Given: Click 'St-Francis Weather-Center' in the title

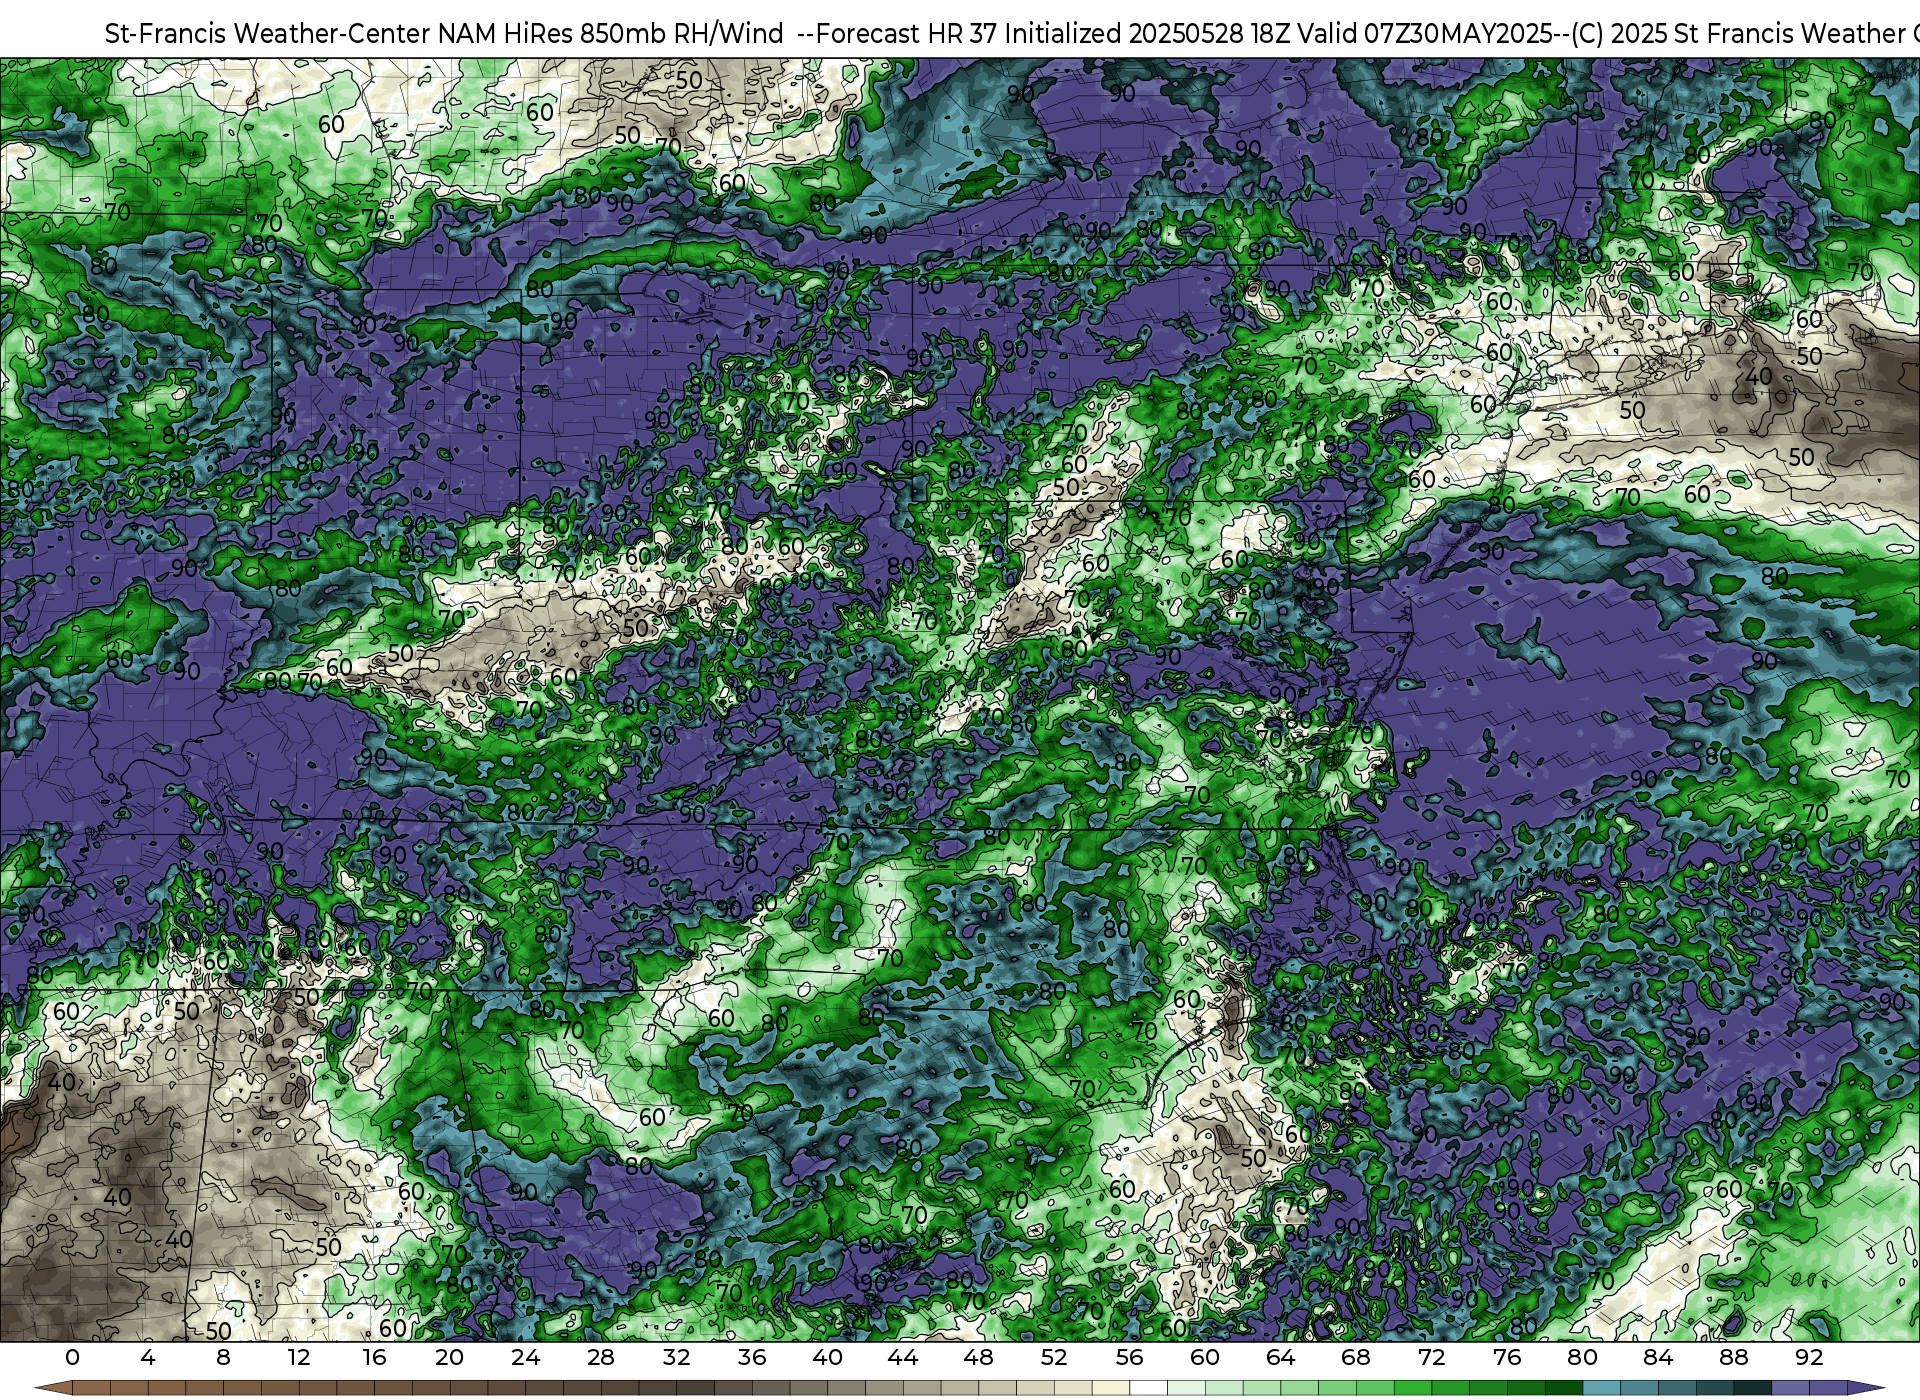Looking at the screenshot, I should (x=268, y=34).
